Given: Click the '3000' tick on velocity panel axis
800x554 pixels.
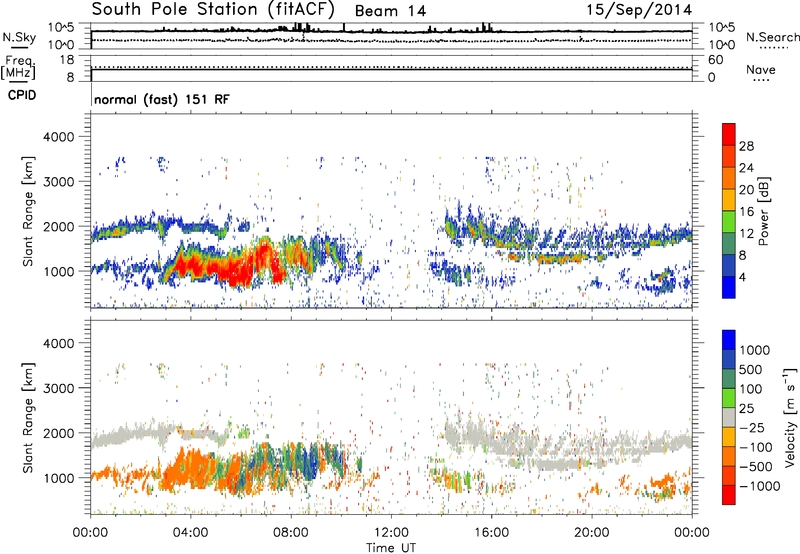Looking at the screenshot, I should coord(58,388).
